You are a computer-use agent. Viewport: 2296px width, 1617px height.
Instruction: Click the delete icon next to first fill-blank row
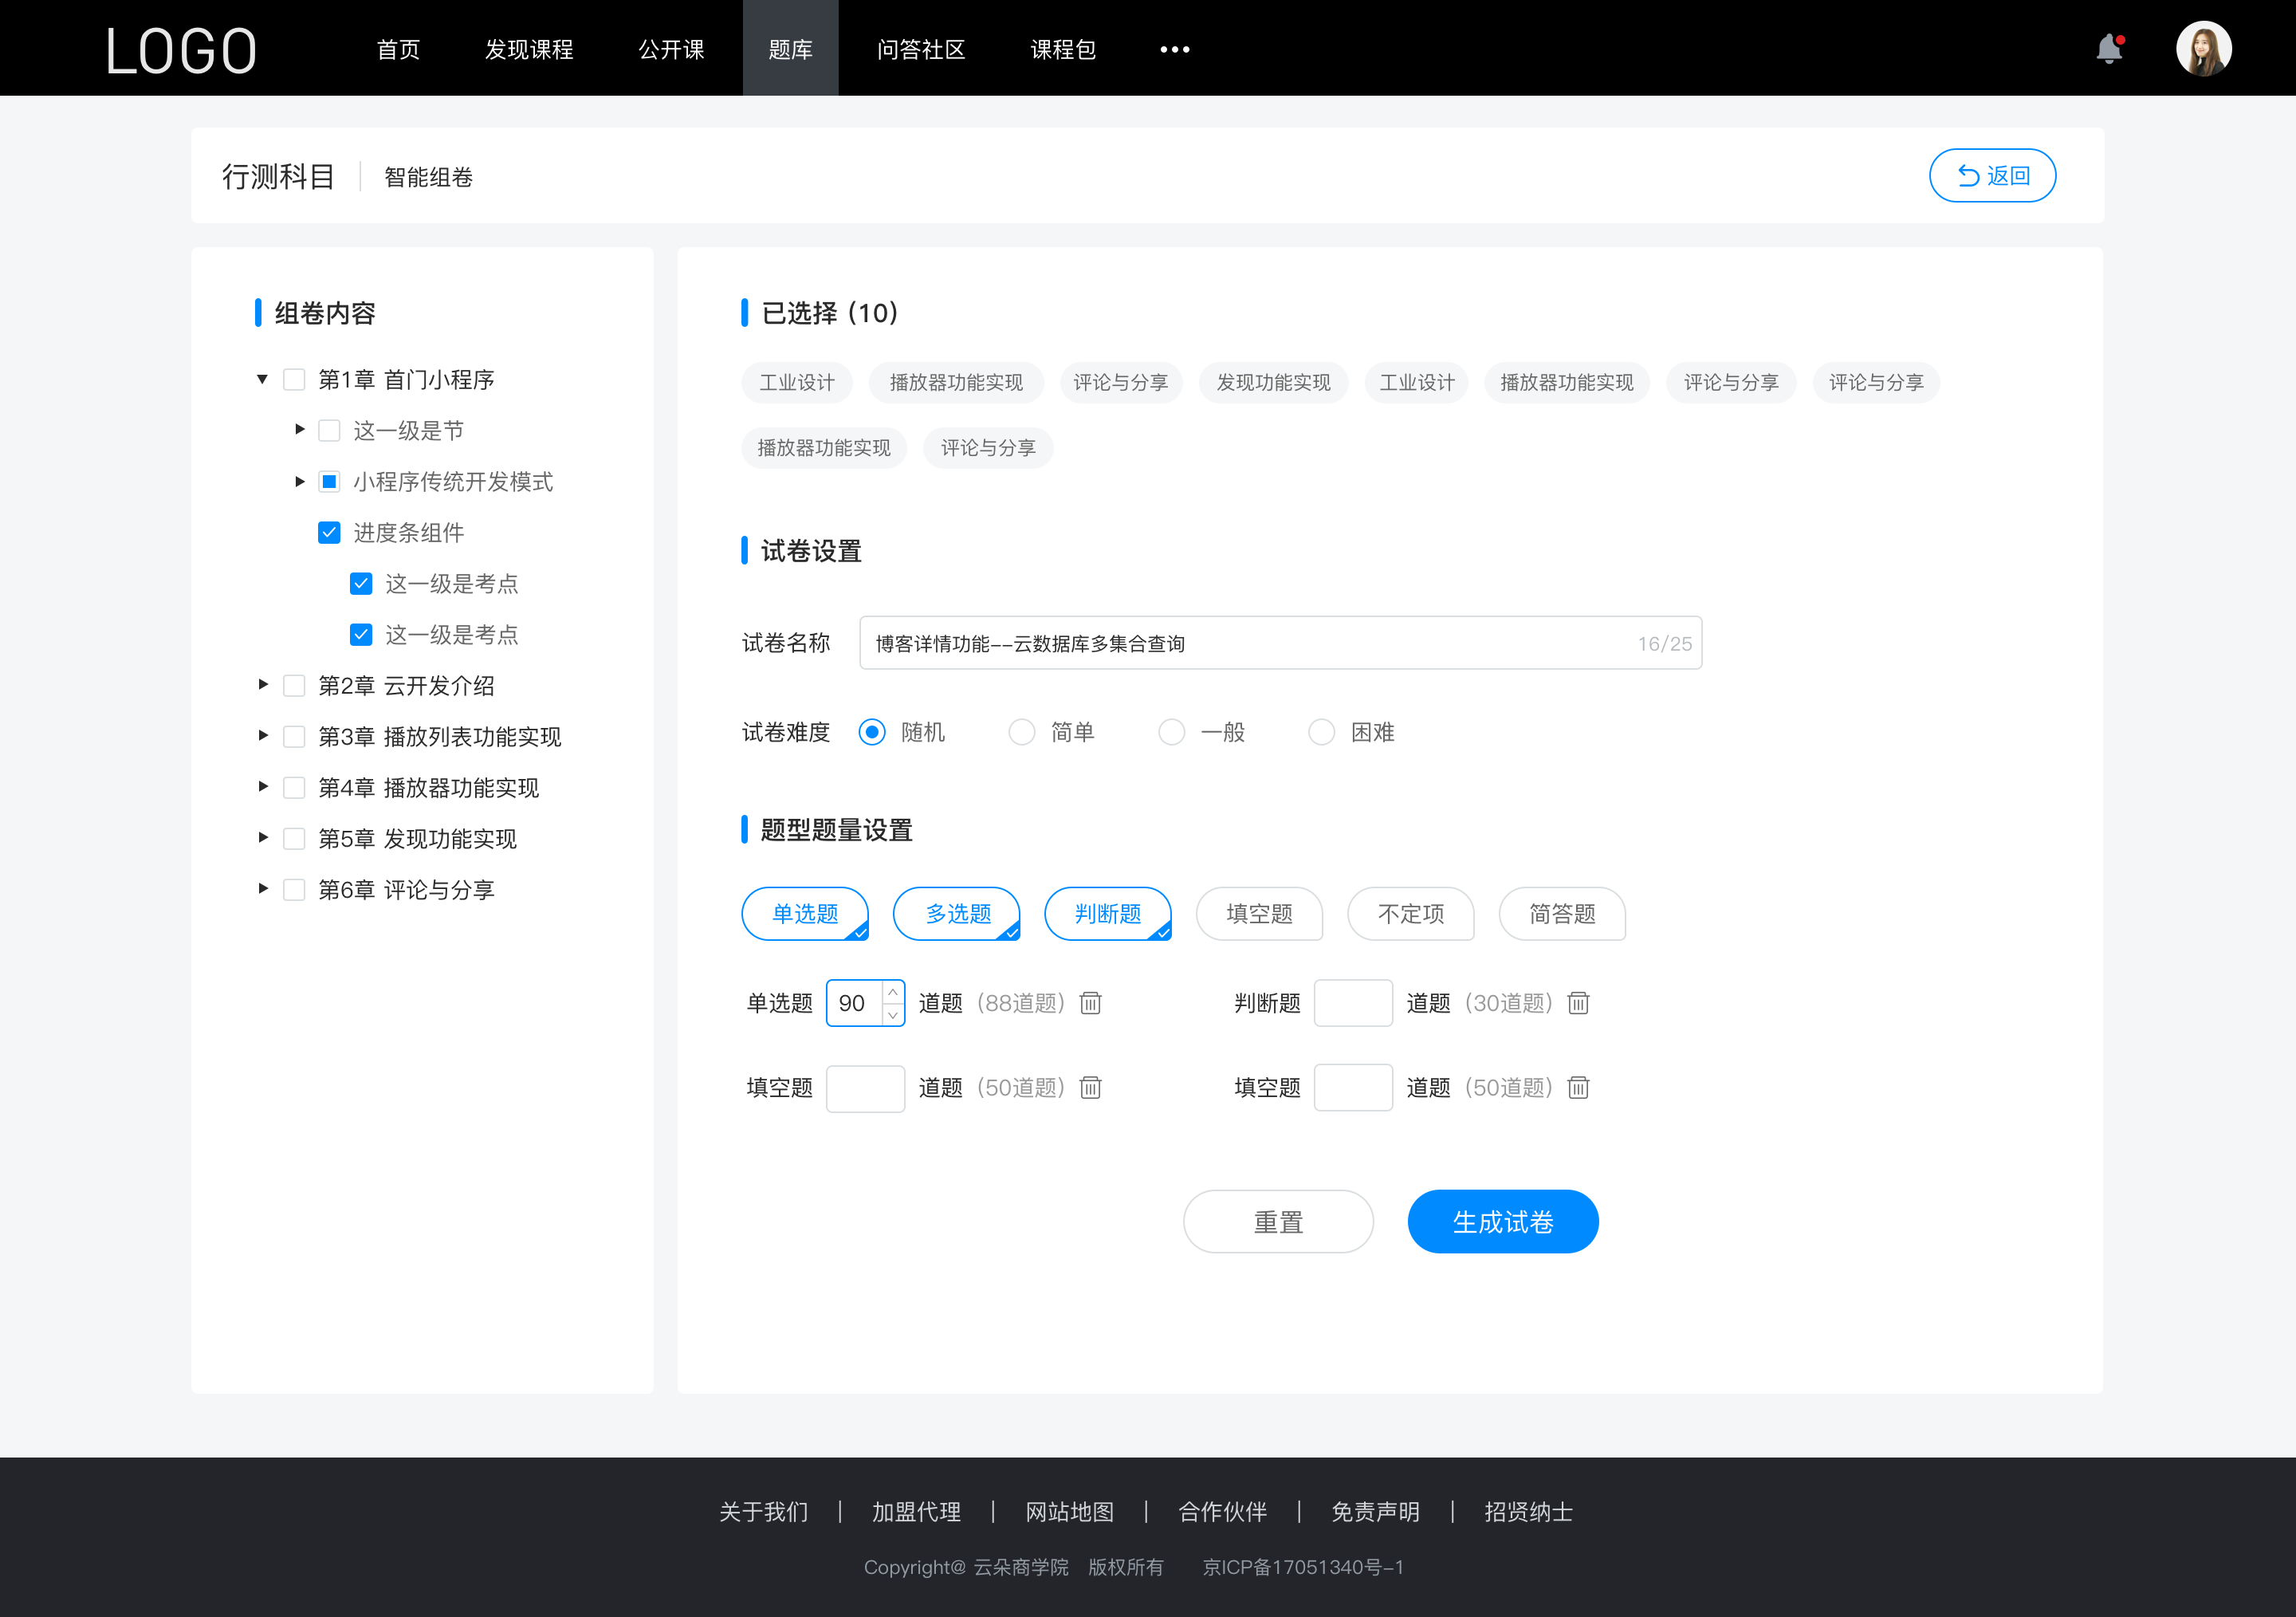click(x=1091, y=1087)
